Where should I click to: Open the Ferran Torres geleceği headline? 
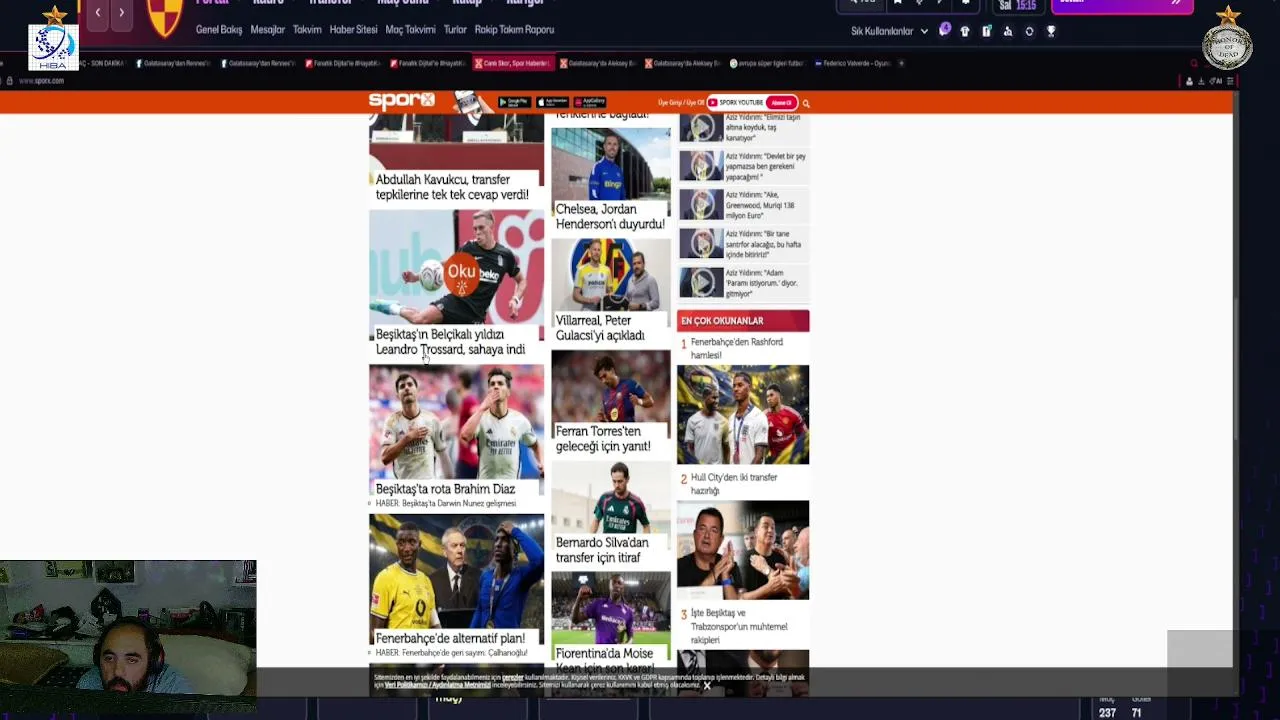(x=603, y=439)
